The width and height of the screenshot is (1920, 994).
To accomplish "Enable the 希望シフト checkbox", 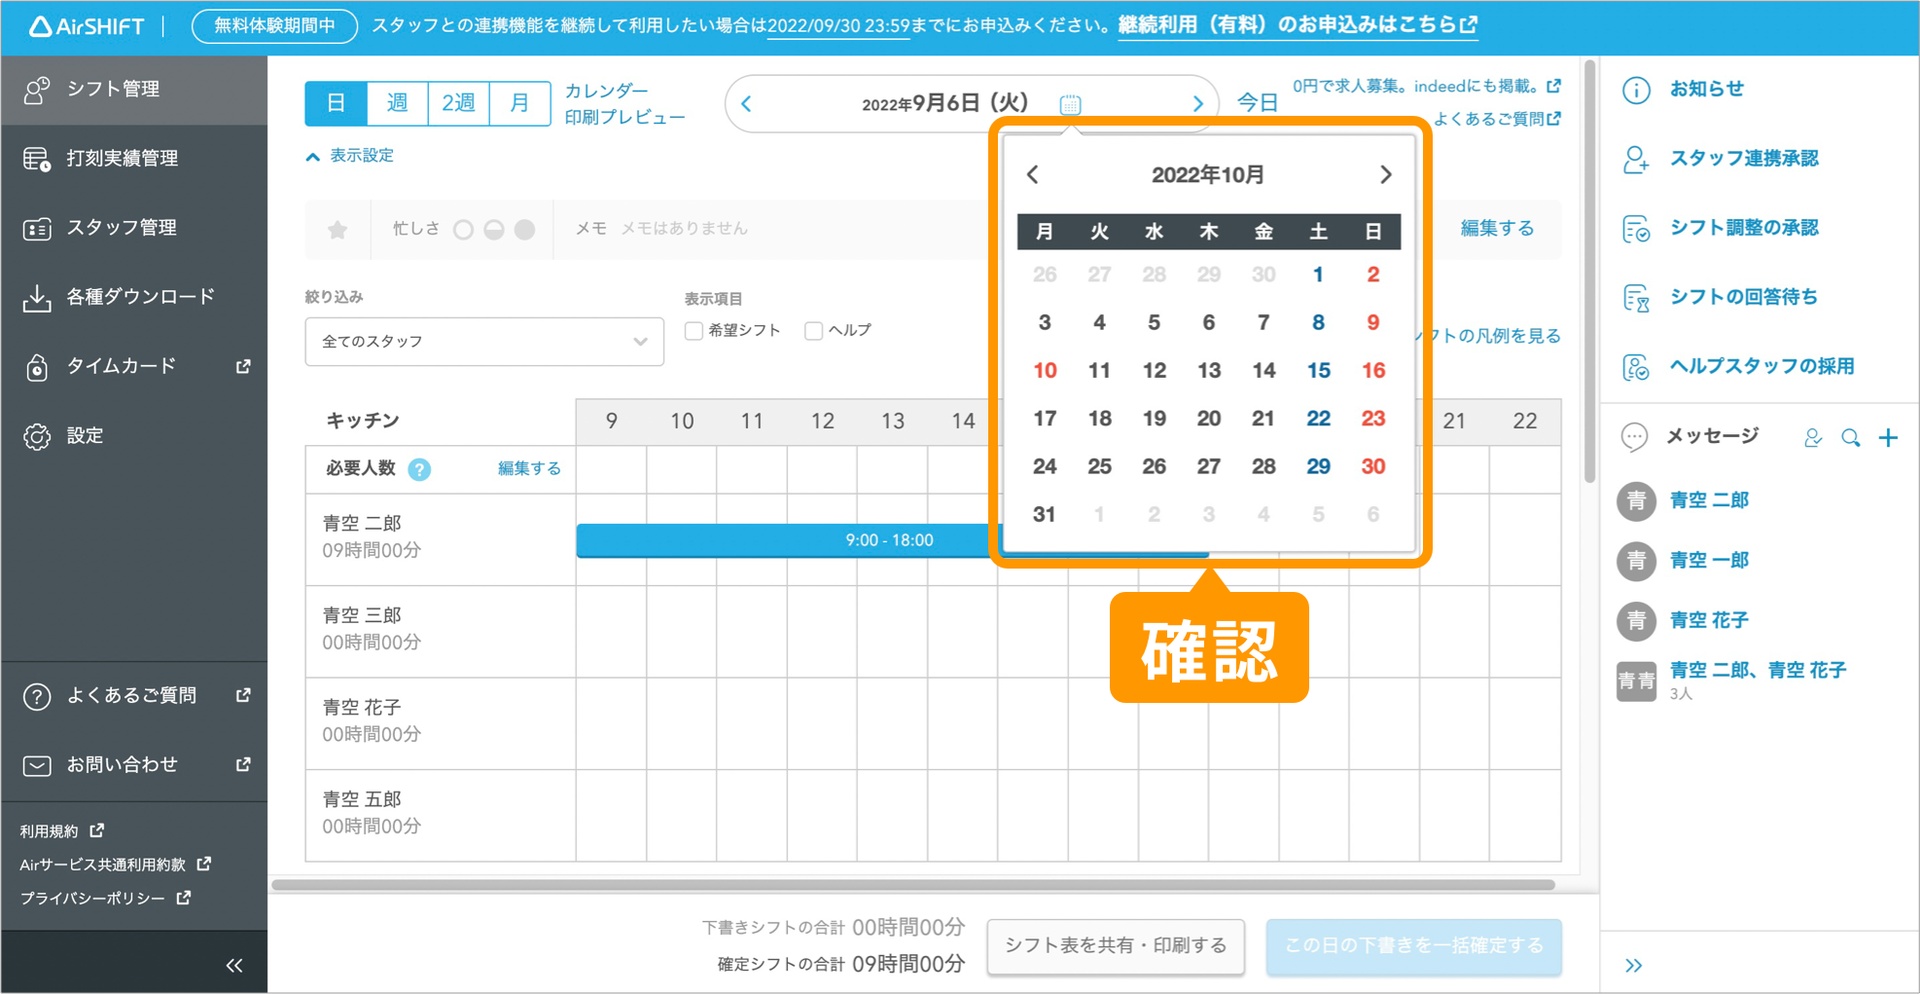I will pyautogui.click(x=694, y=331).
